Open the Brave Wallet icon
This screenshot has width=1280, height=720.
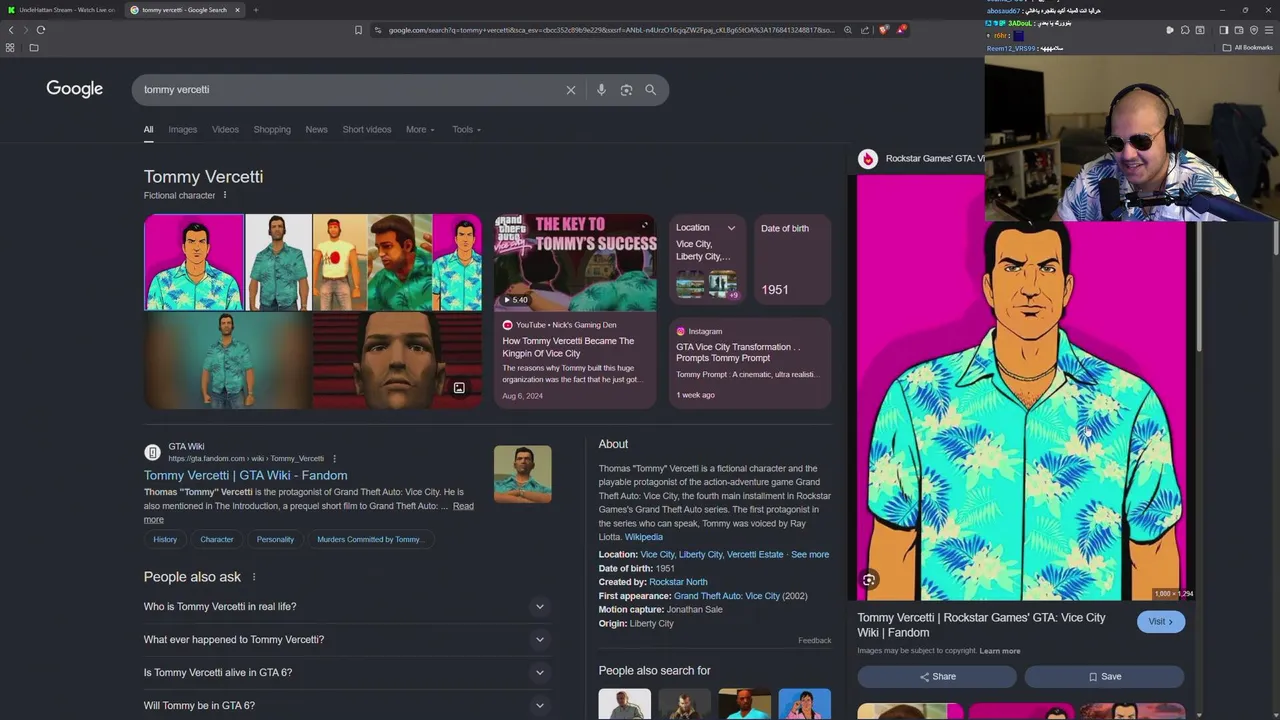pyautogui.click(x=1238, y=30)
